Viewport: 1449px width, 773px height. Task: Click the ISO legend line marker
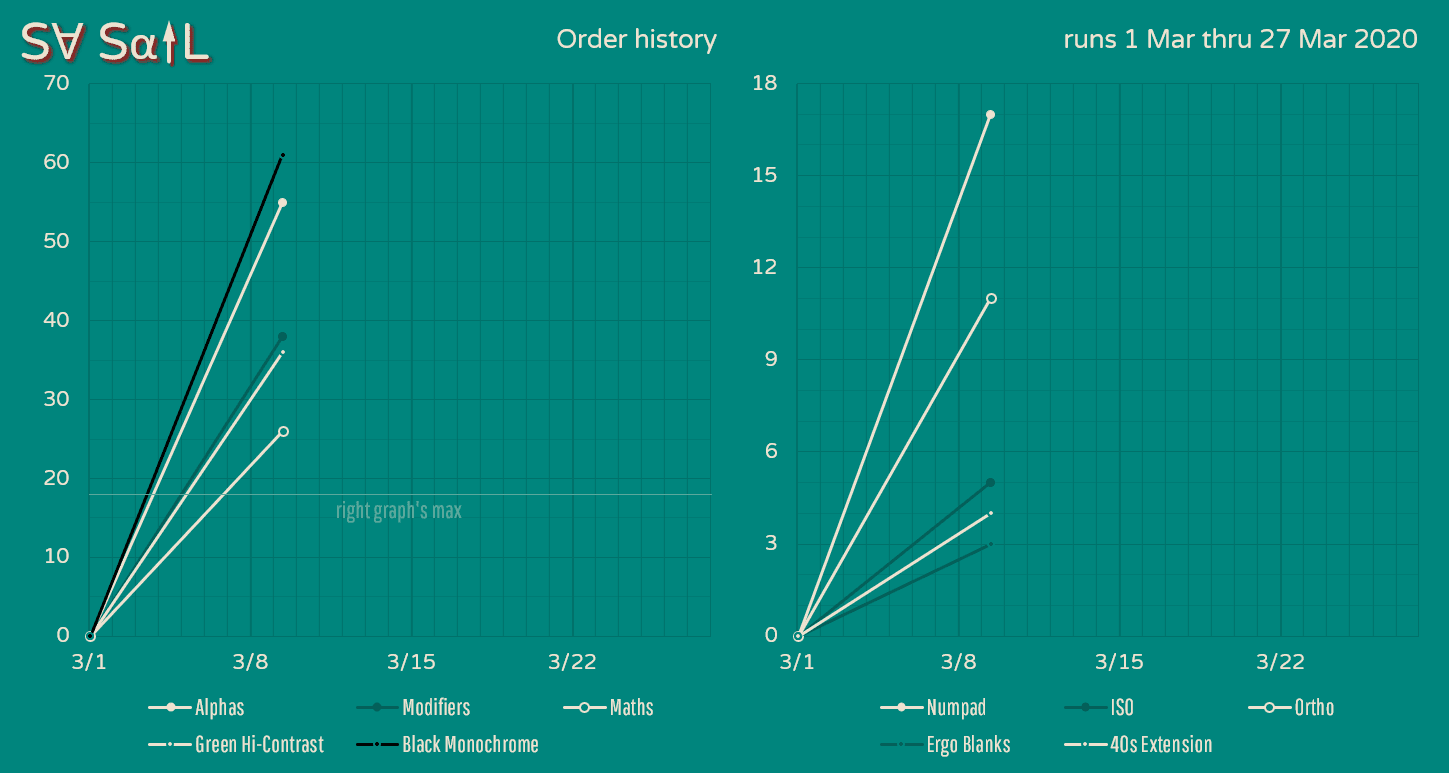1086,708
